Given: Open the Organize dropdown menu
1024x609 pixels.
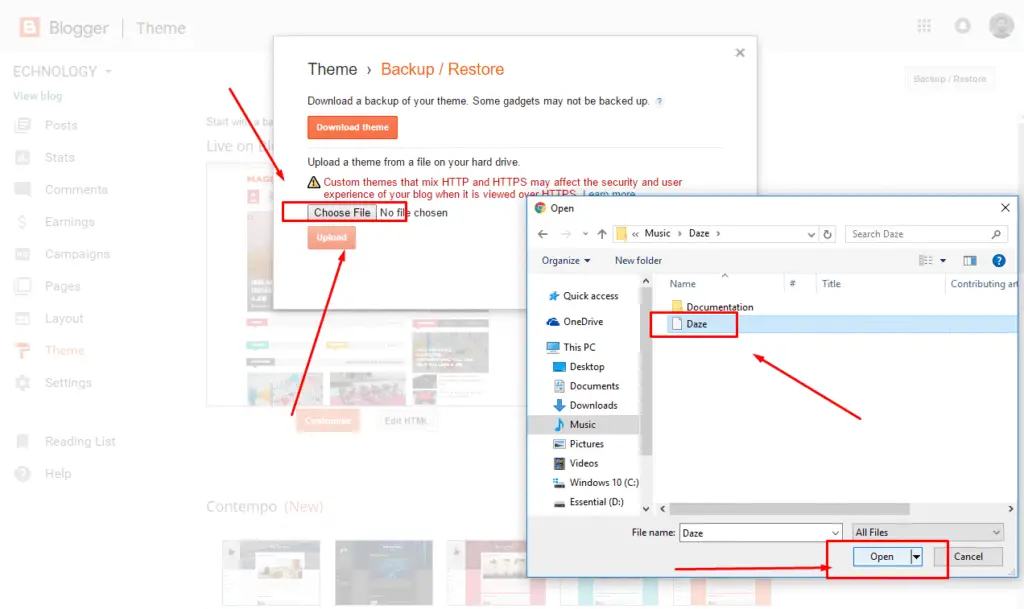Looking at the screenshot, I should (566, 260).
